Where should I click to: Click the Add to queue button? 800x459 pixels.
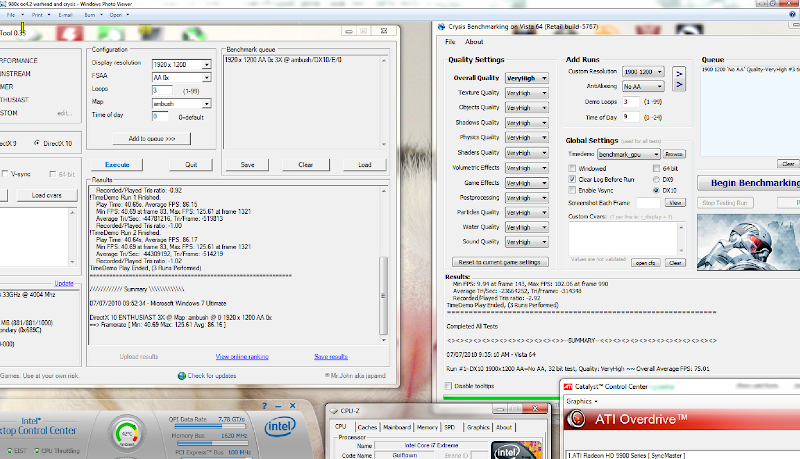[152, 139]
